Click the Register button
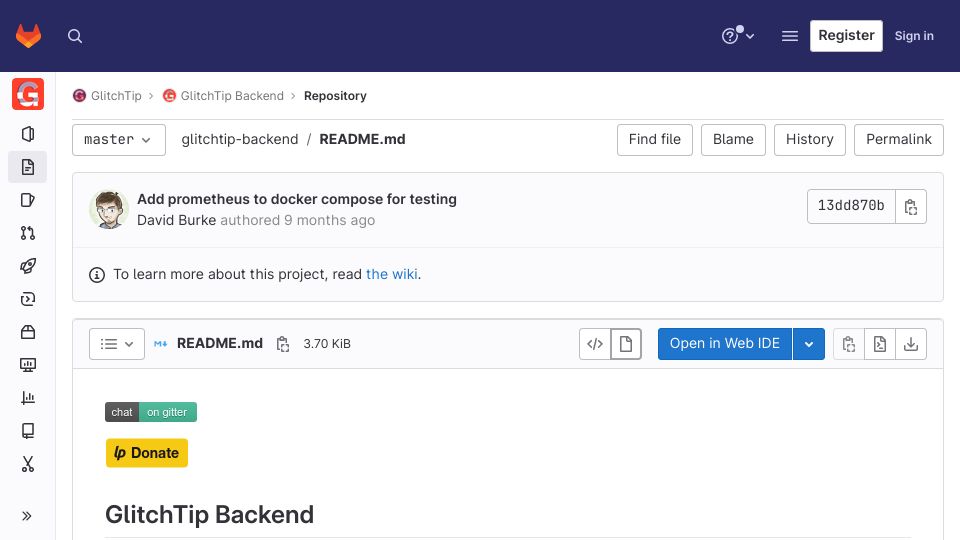 846,36
